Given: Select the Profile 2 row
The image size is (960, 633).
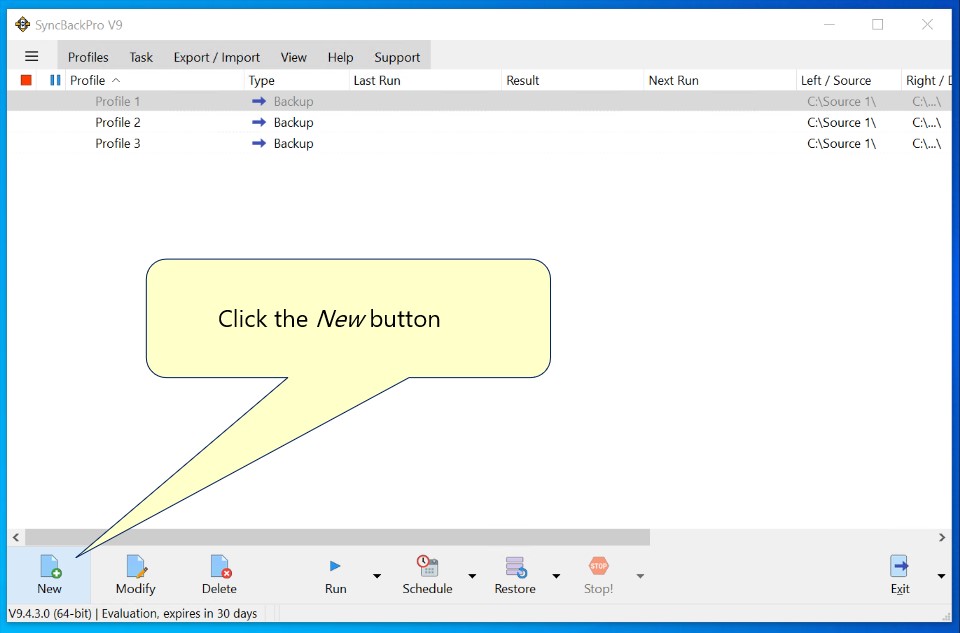Looking at the screenshot, I should [118, 122].
